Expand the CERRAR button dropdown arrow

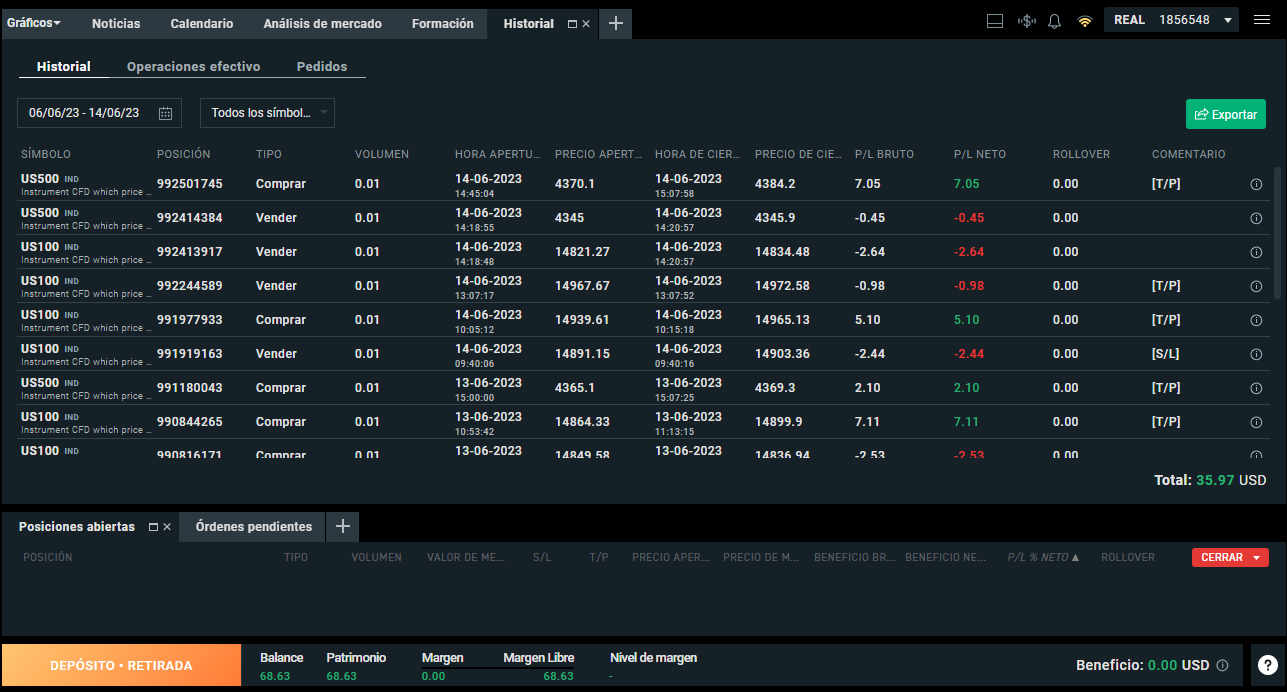click(x=1256, y=558)
